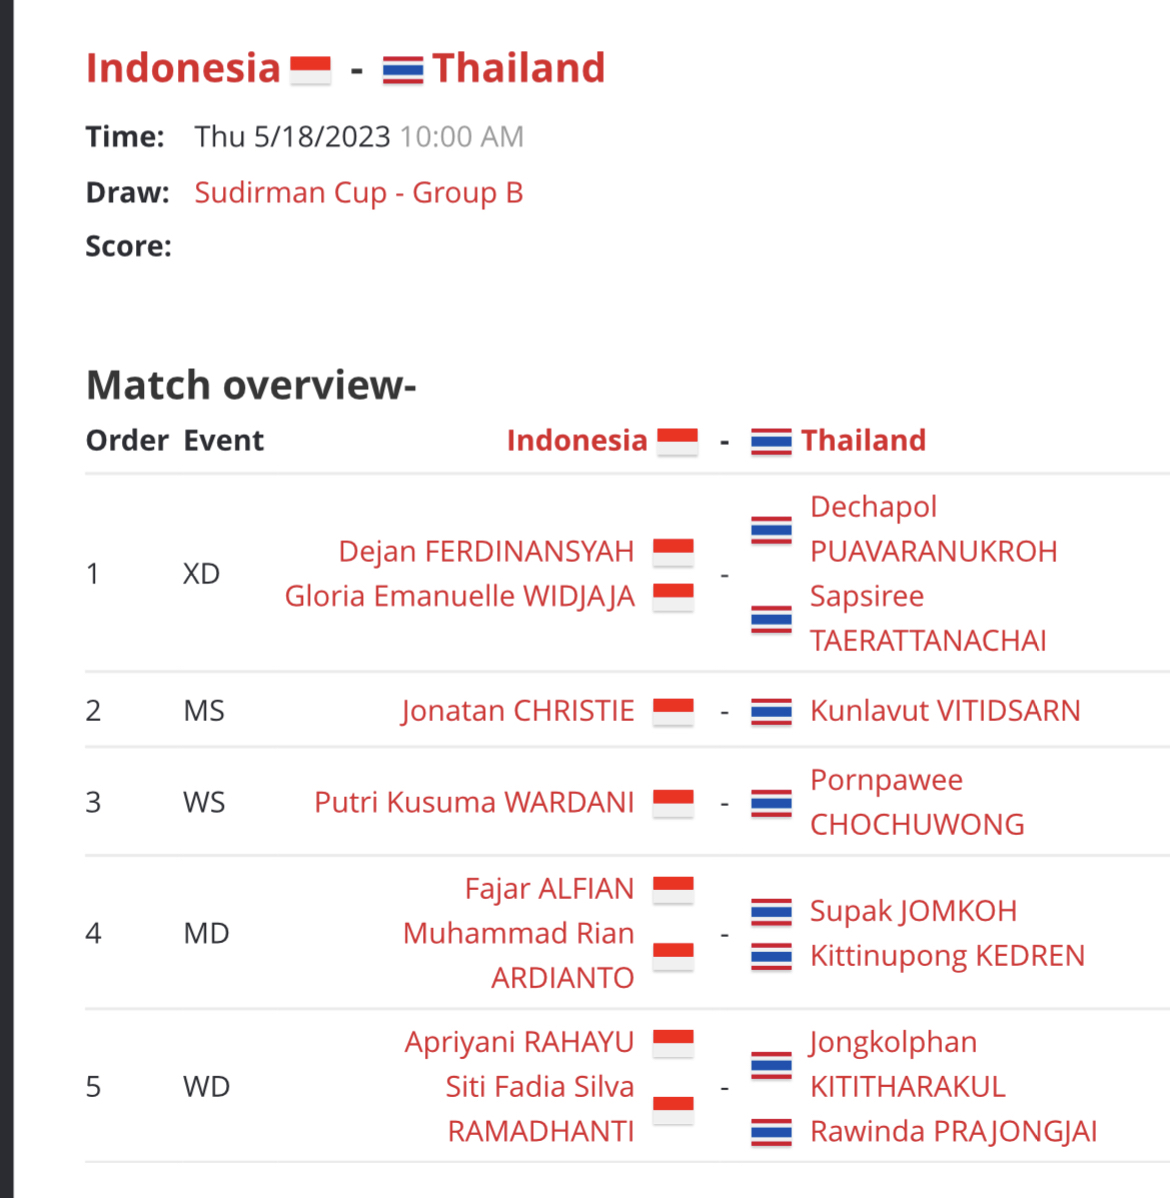Open Gloria Emanuelle WIDJAJA player profile
The image size is (1170, 1198).
coord(459,597)
